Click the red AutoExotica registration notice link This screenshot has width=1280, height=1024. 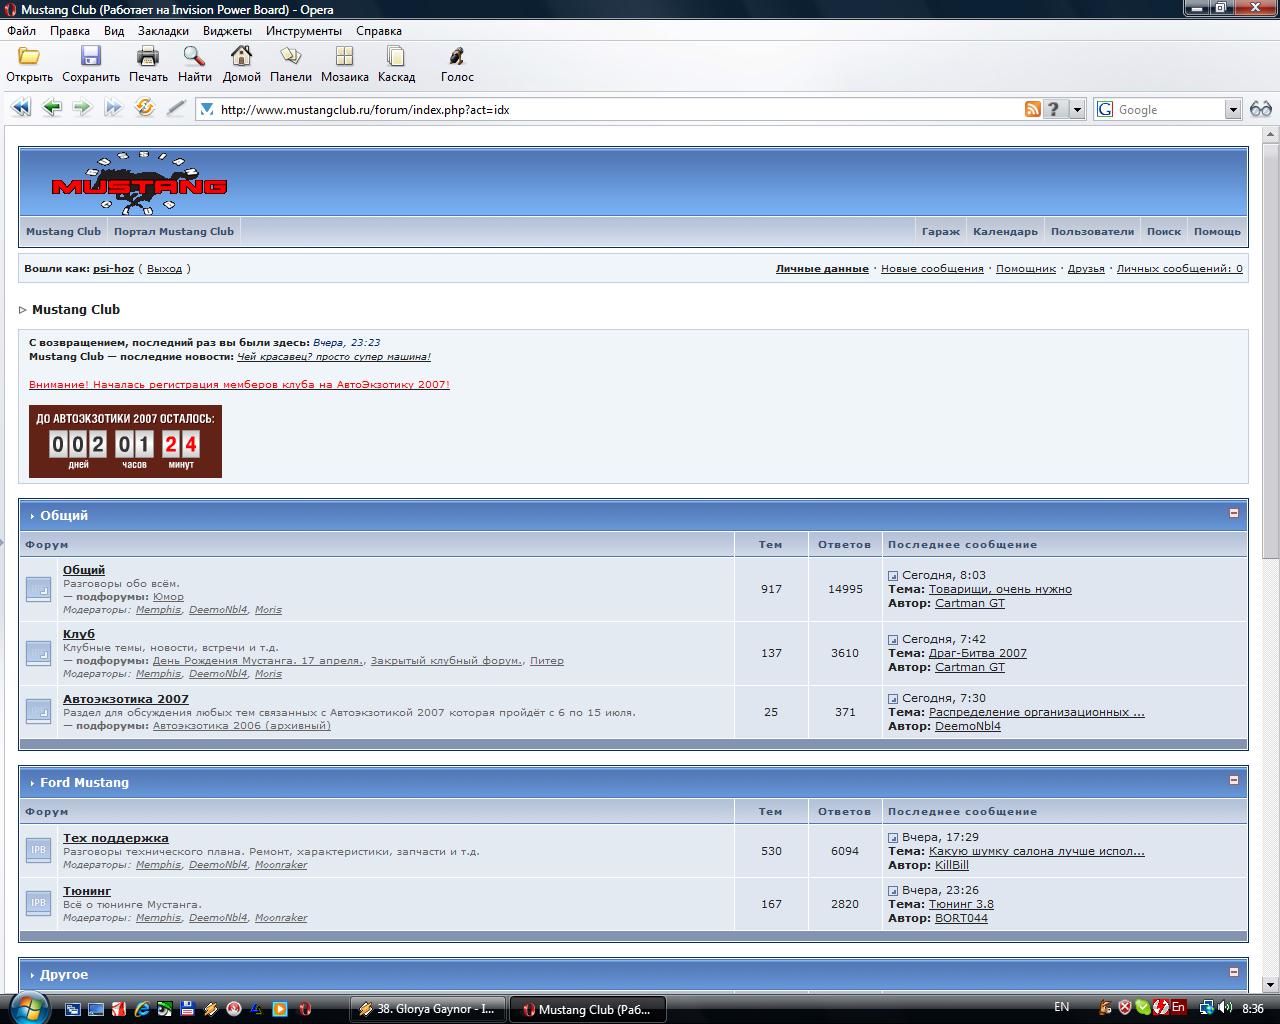coord(239,385)
